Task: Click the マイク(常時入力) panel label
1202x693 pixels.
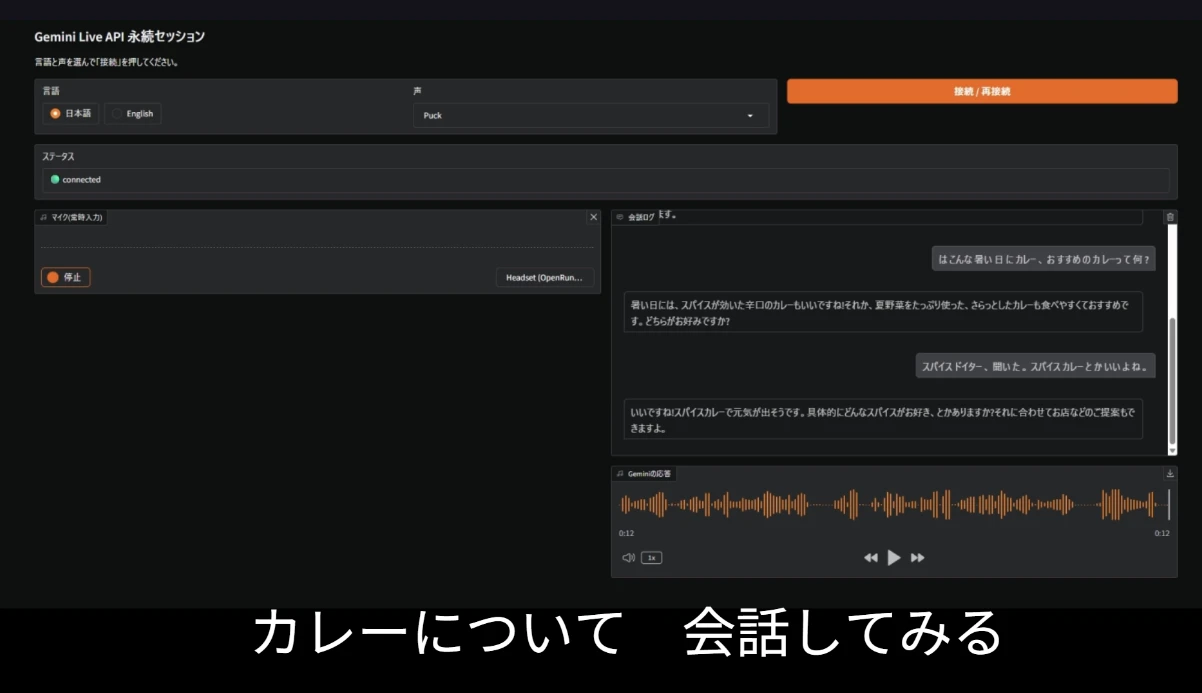Action: point(71,217)
